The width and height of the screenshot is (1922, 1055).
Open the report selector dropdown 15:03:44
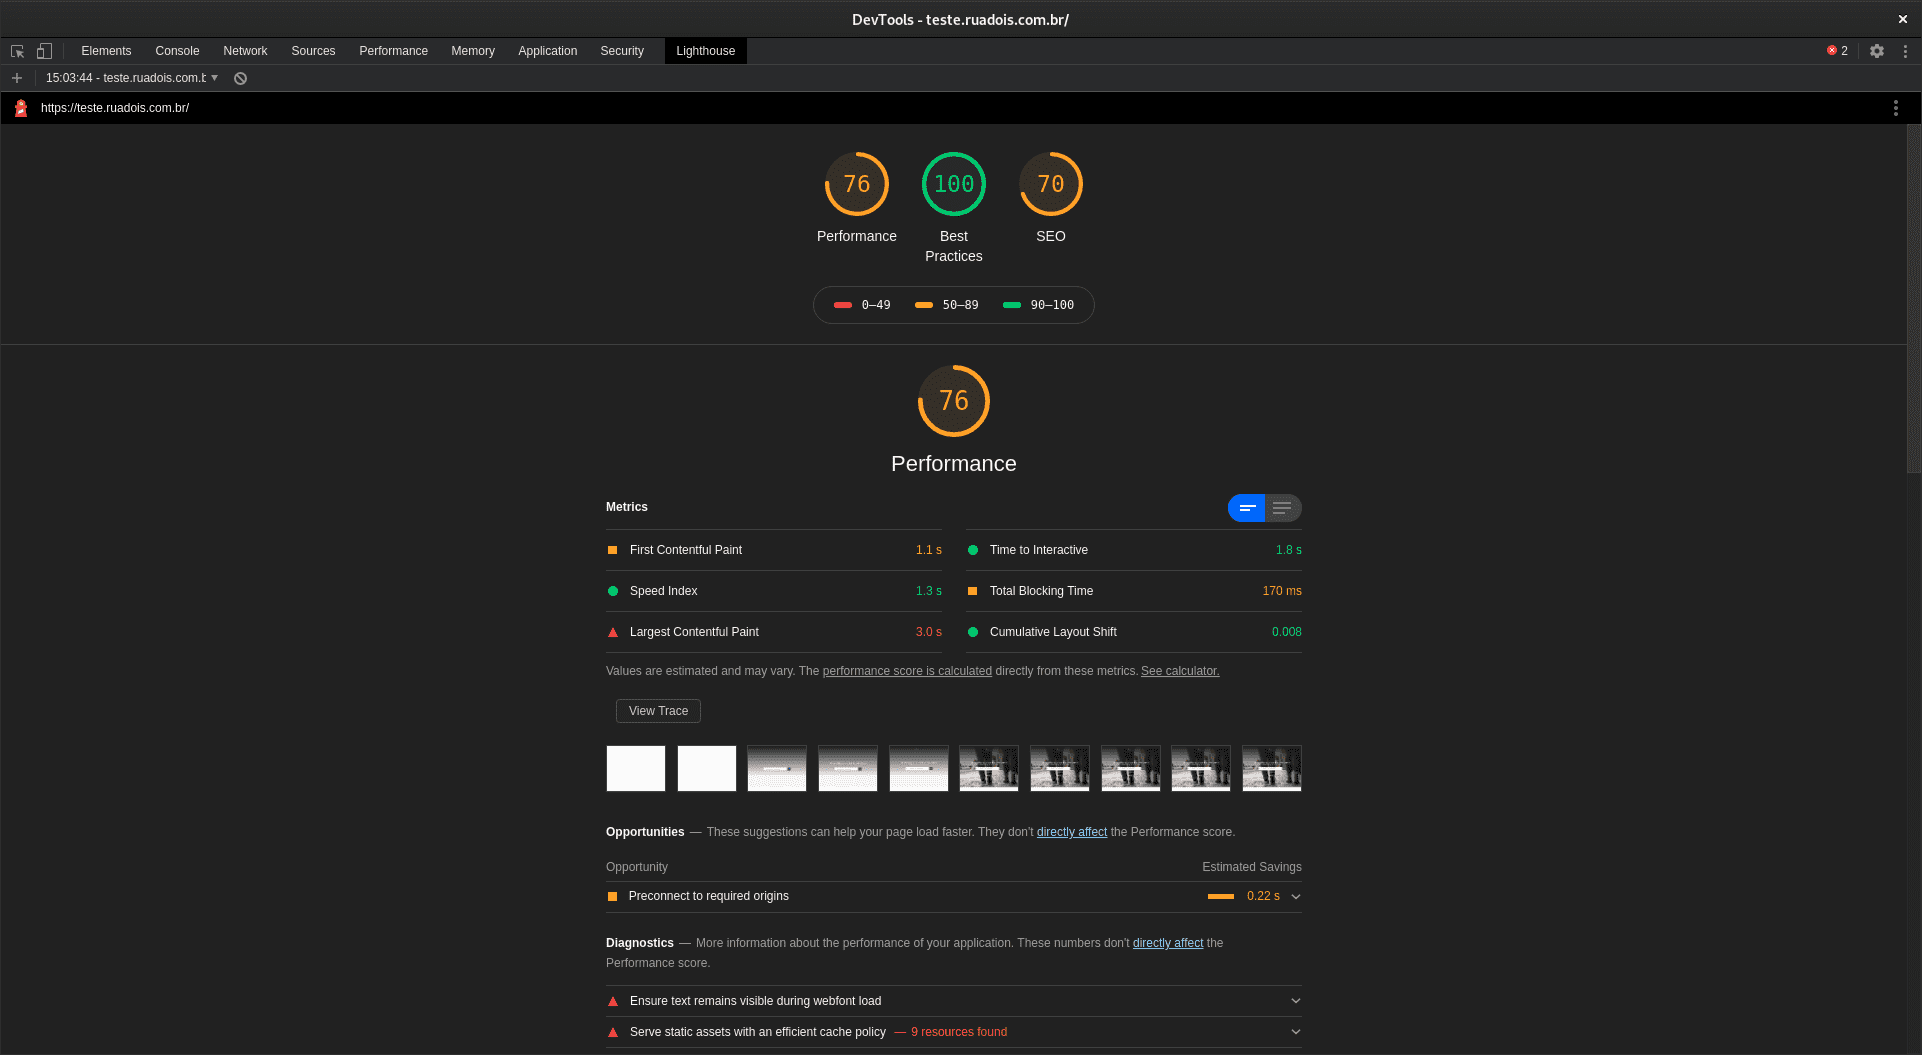132,78
